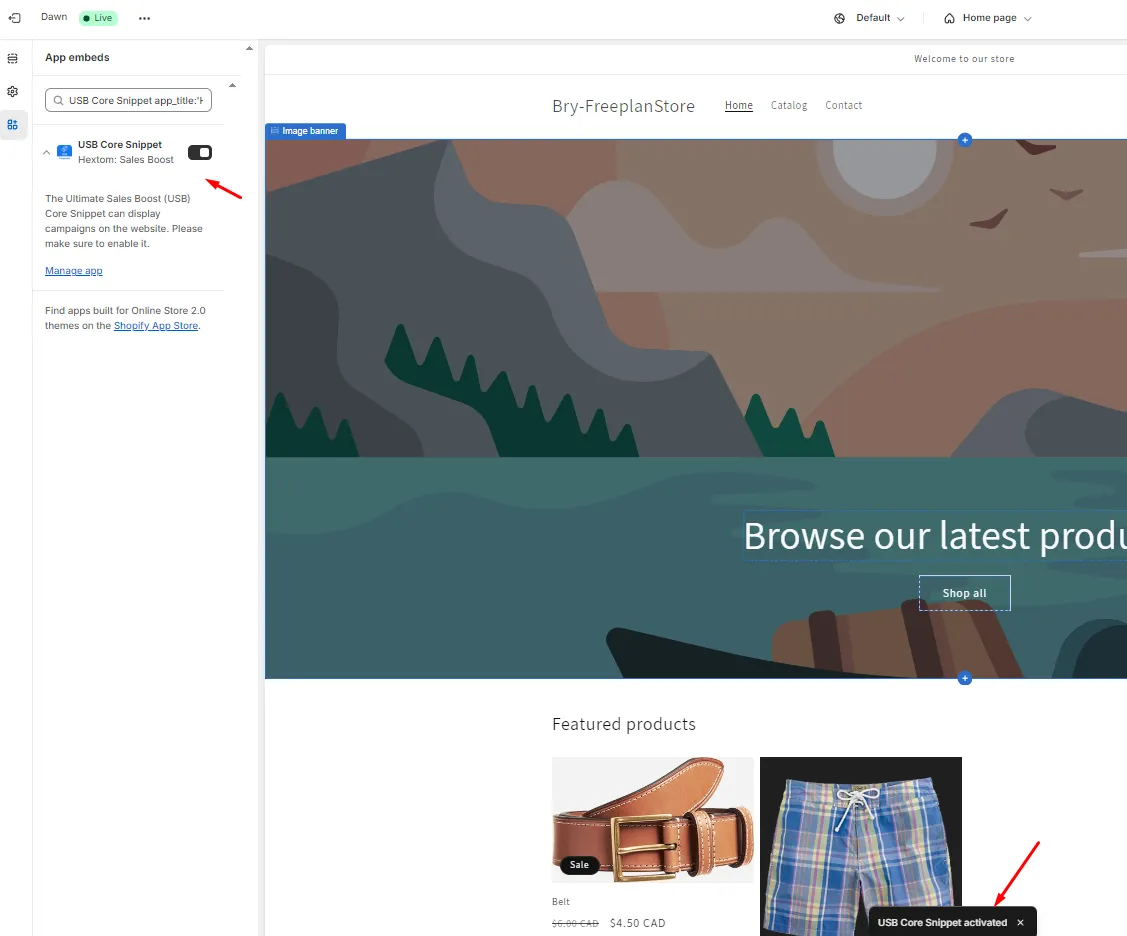Open the Home page template dropdown
The width and height of the screenshot is (1127, 936).
click(988, 18)
